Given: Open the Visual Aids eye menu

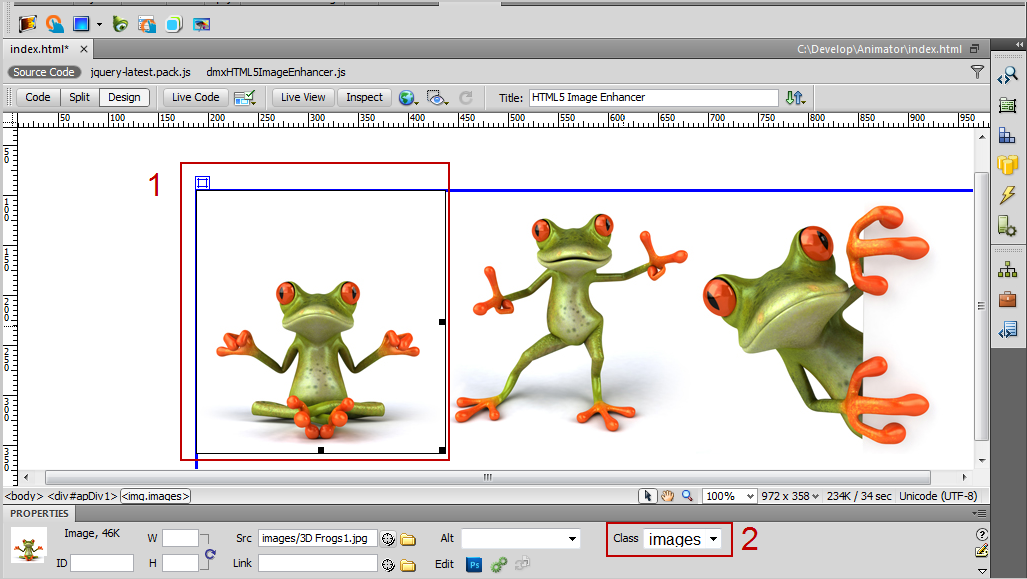Looking at the screenshot, I should pyautogui.click(x=437, y=98).
